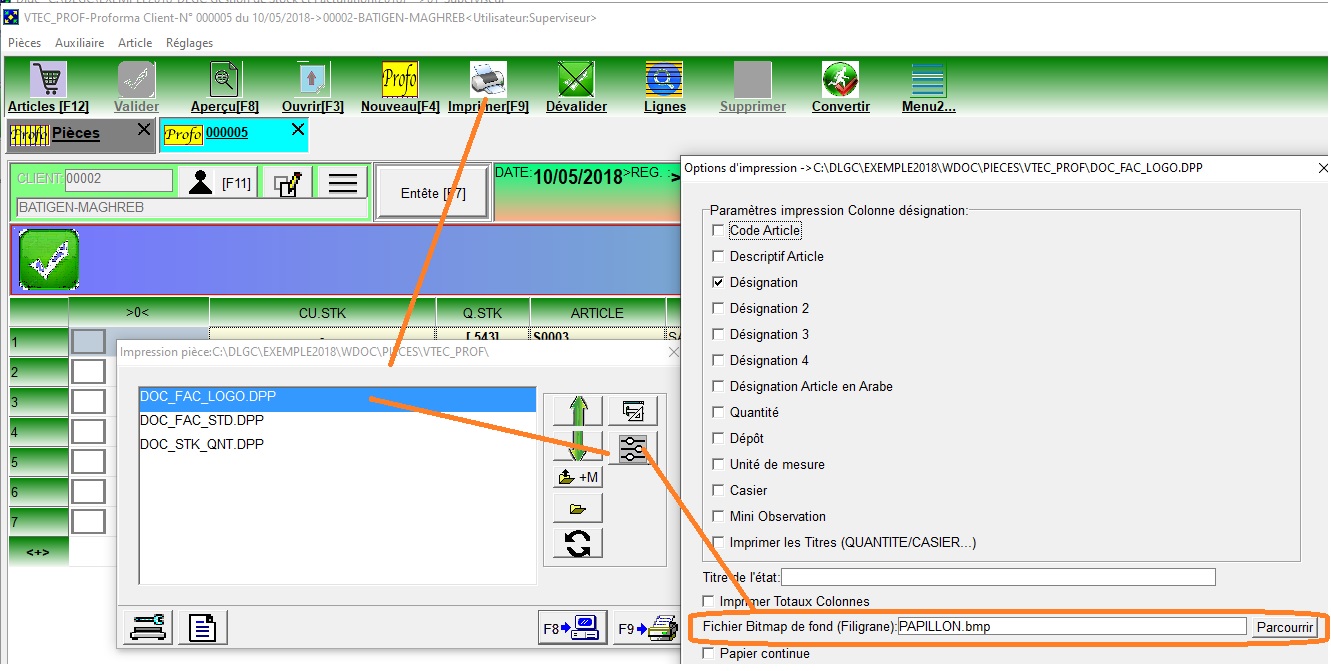Click the Titre de l'état input field
This screenshot has width=1331, height=671.
[x=998, y=577]
